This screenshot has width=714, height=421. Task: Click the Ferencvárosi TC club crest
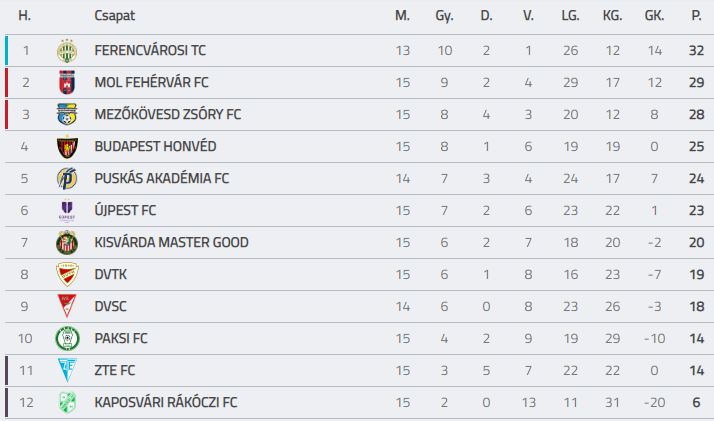click(x=67, y=51)
